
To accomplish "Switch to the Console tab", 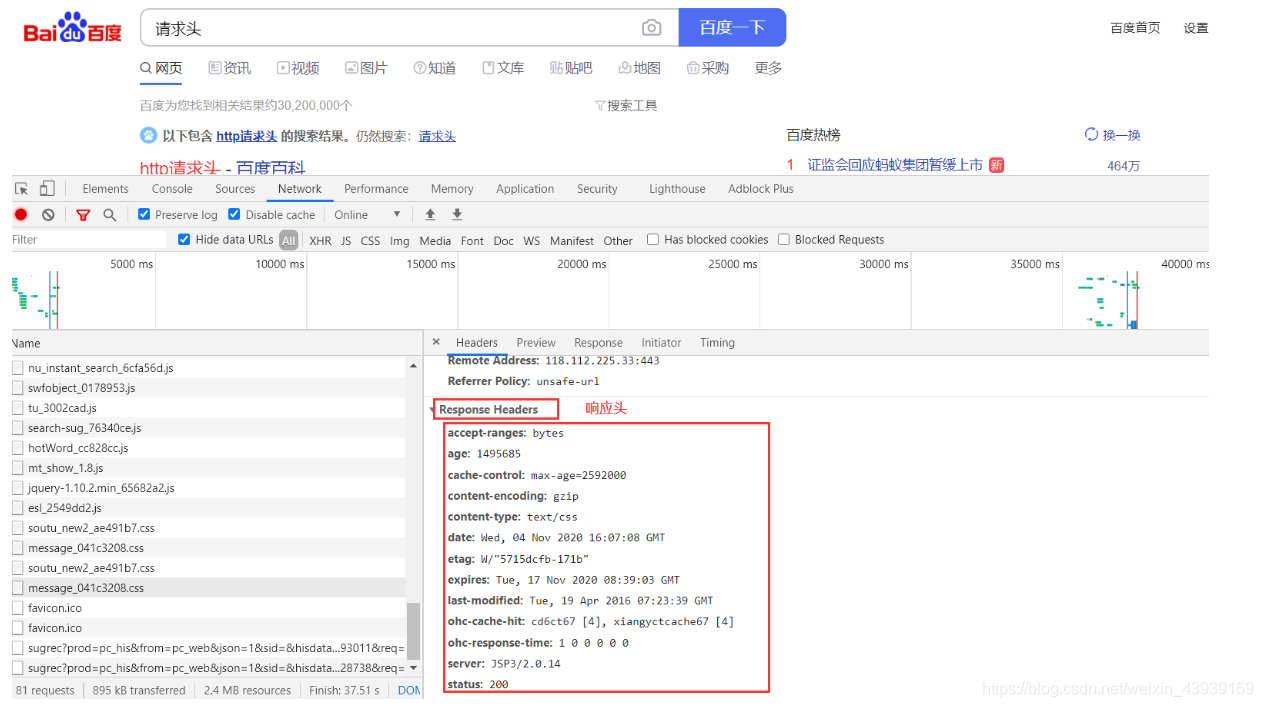I will [172, 189].
